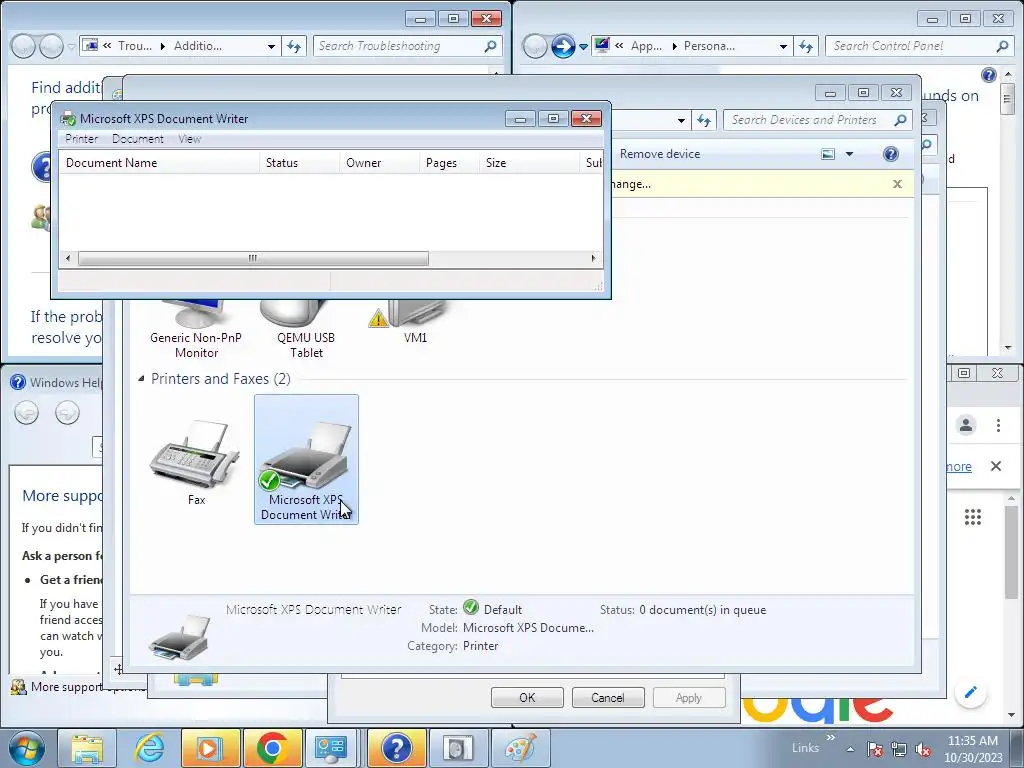Sort print queue by Document Name column
The image size is (1024, 768).
[x=159, y=163]
